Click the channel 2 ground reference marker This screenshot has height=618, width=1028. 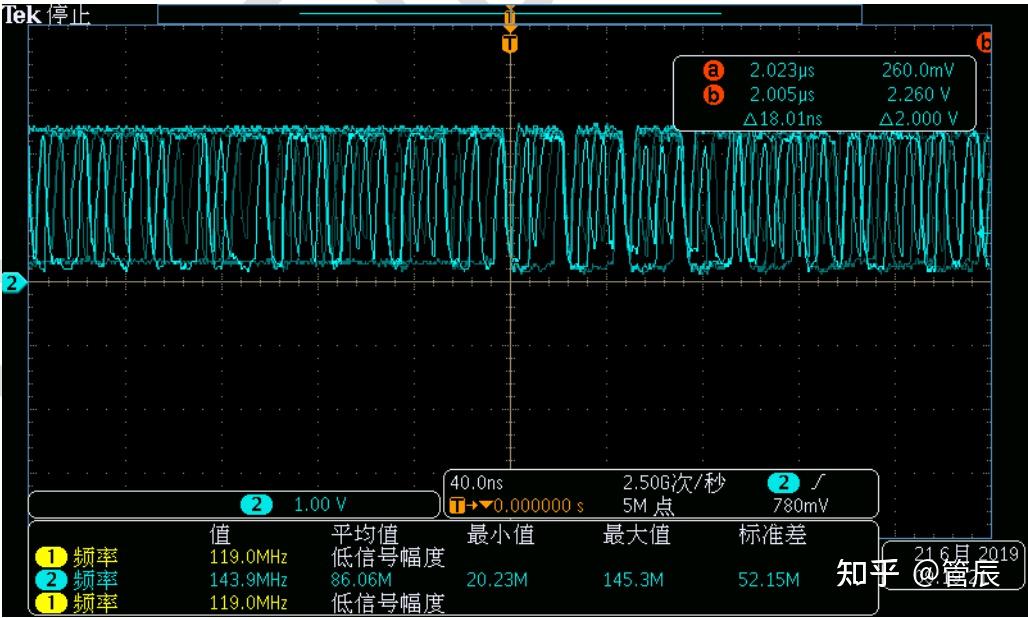click(x=9, y=282)
